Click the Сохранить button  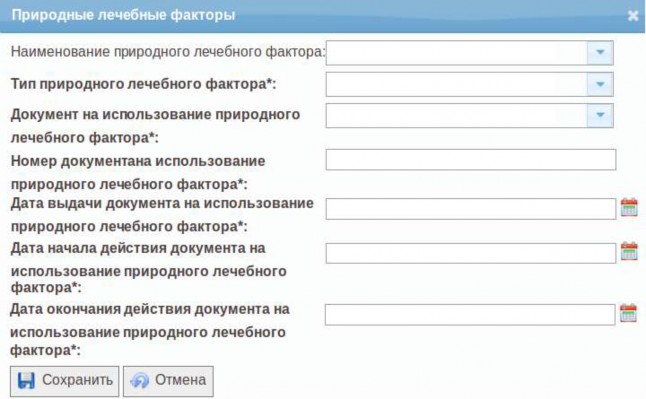tap(65, 381)
